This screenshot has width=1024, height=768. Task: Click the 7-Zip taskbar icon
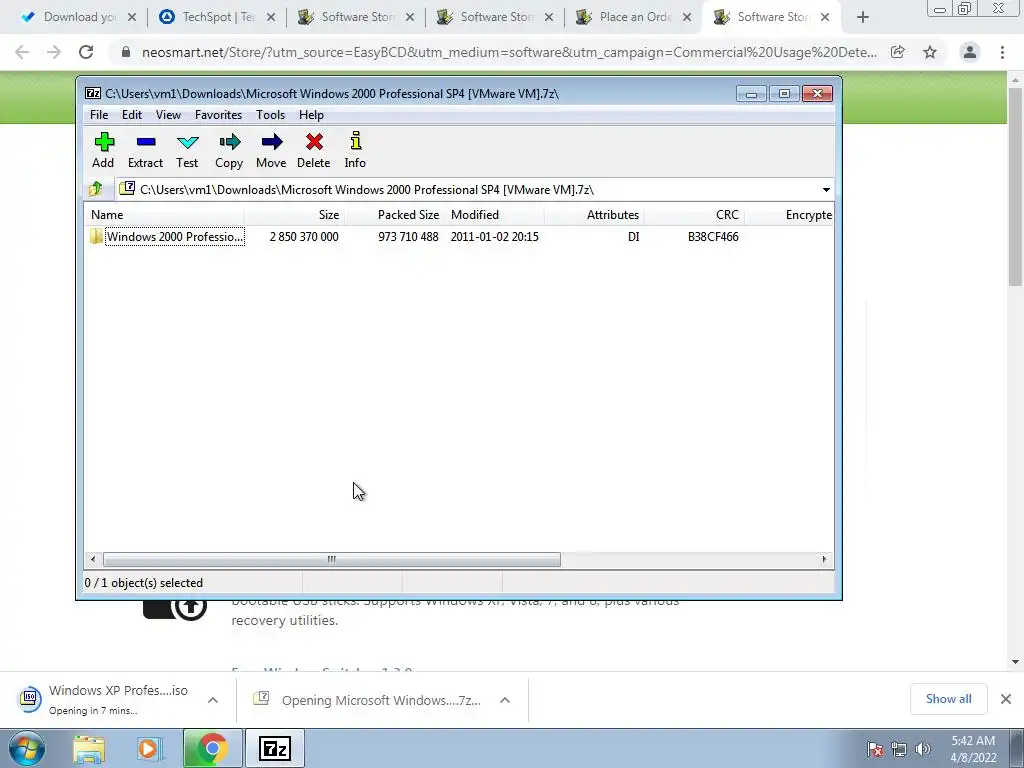274,748
